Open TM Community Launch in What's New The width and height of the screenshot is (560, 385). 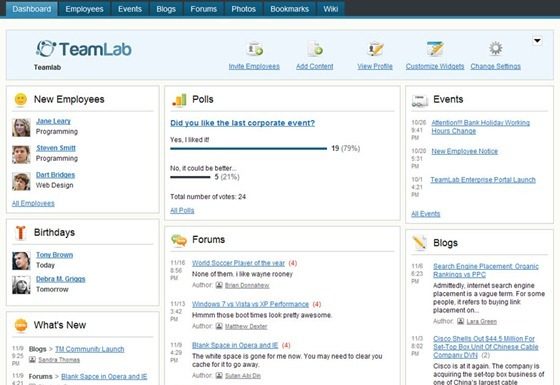point(90,349)
